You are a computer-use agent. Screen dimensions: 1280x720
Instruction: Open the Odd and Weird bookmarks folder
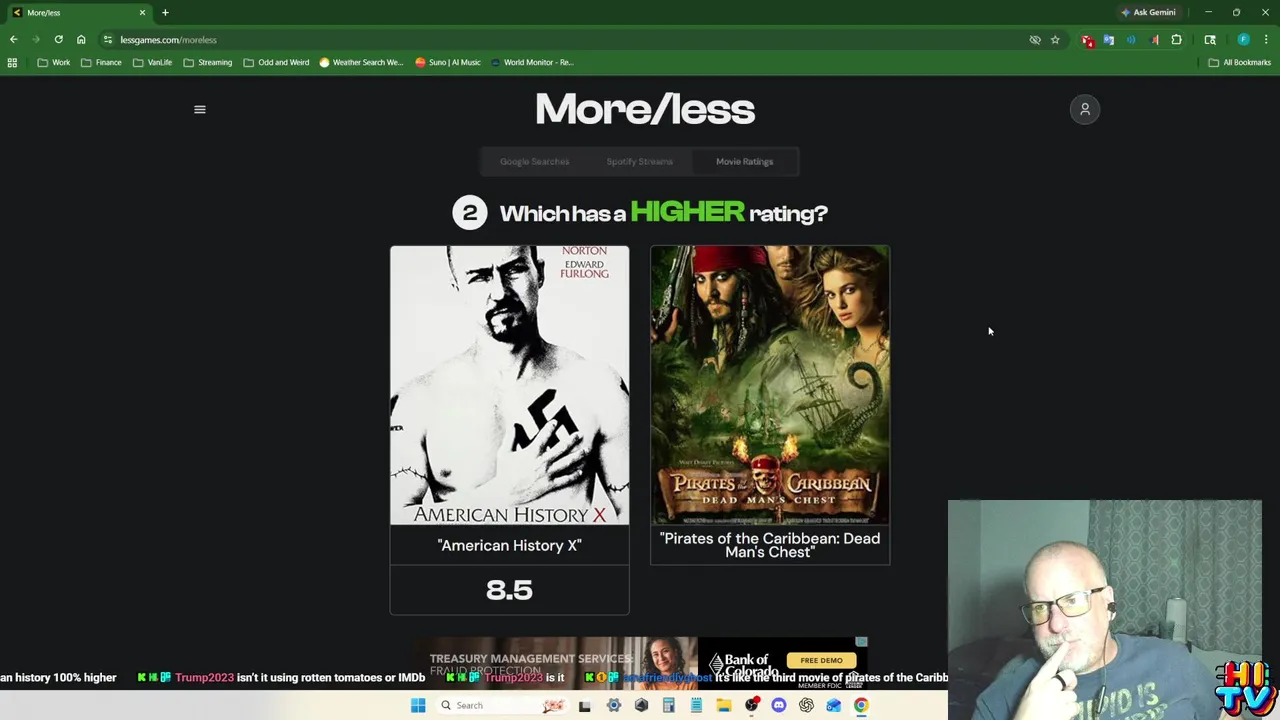[x=276, y=62]
